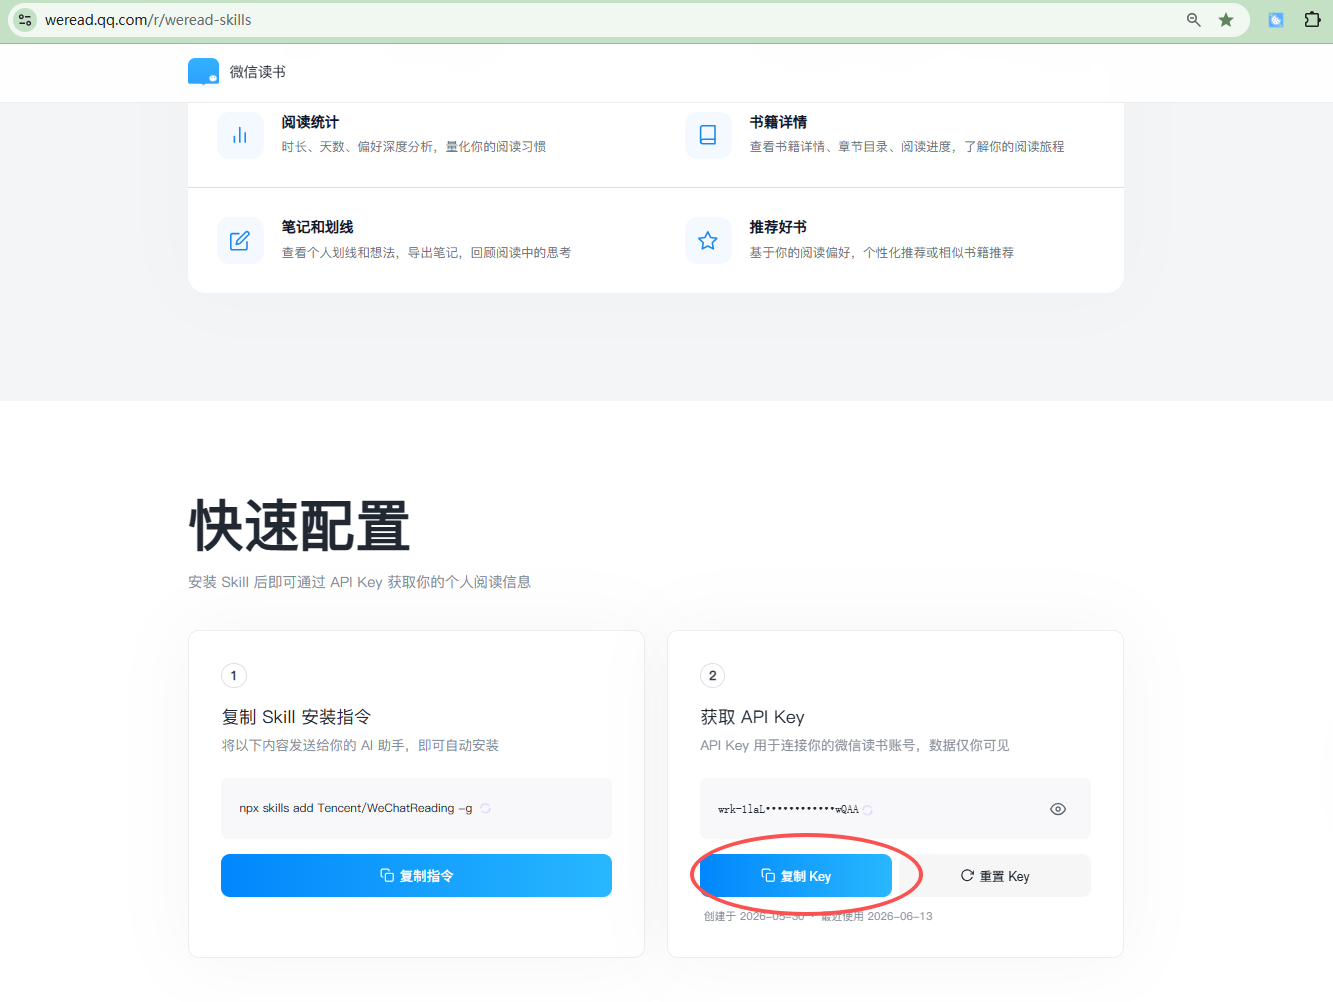Select the 笔记和划线 heading

point(317,227)
